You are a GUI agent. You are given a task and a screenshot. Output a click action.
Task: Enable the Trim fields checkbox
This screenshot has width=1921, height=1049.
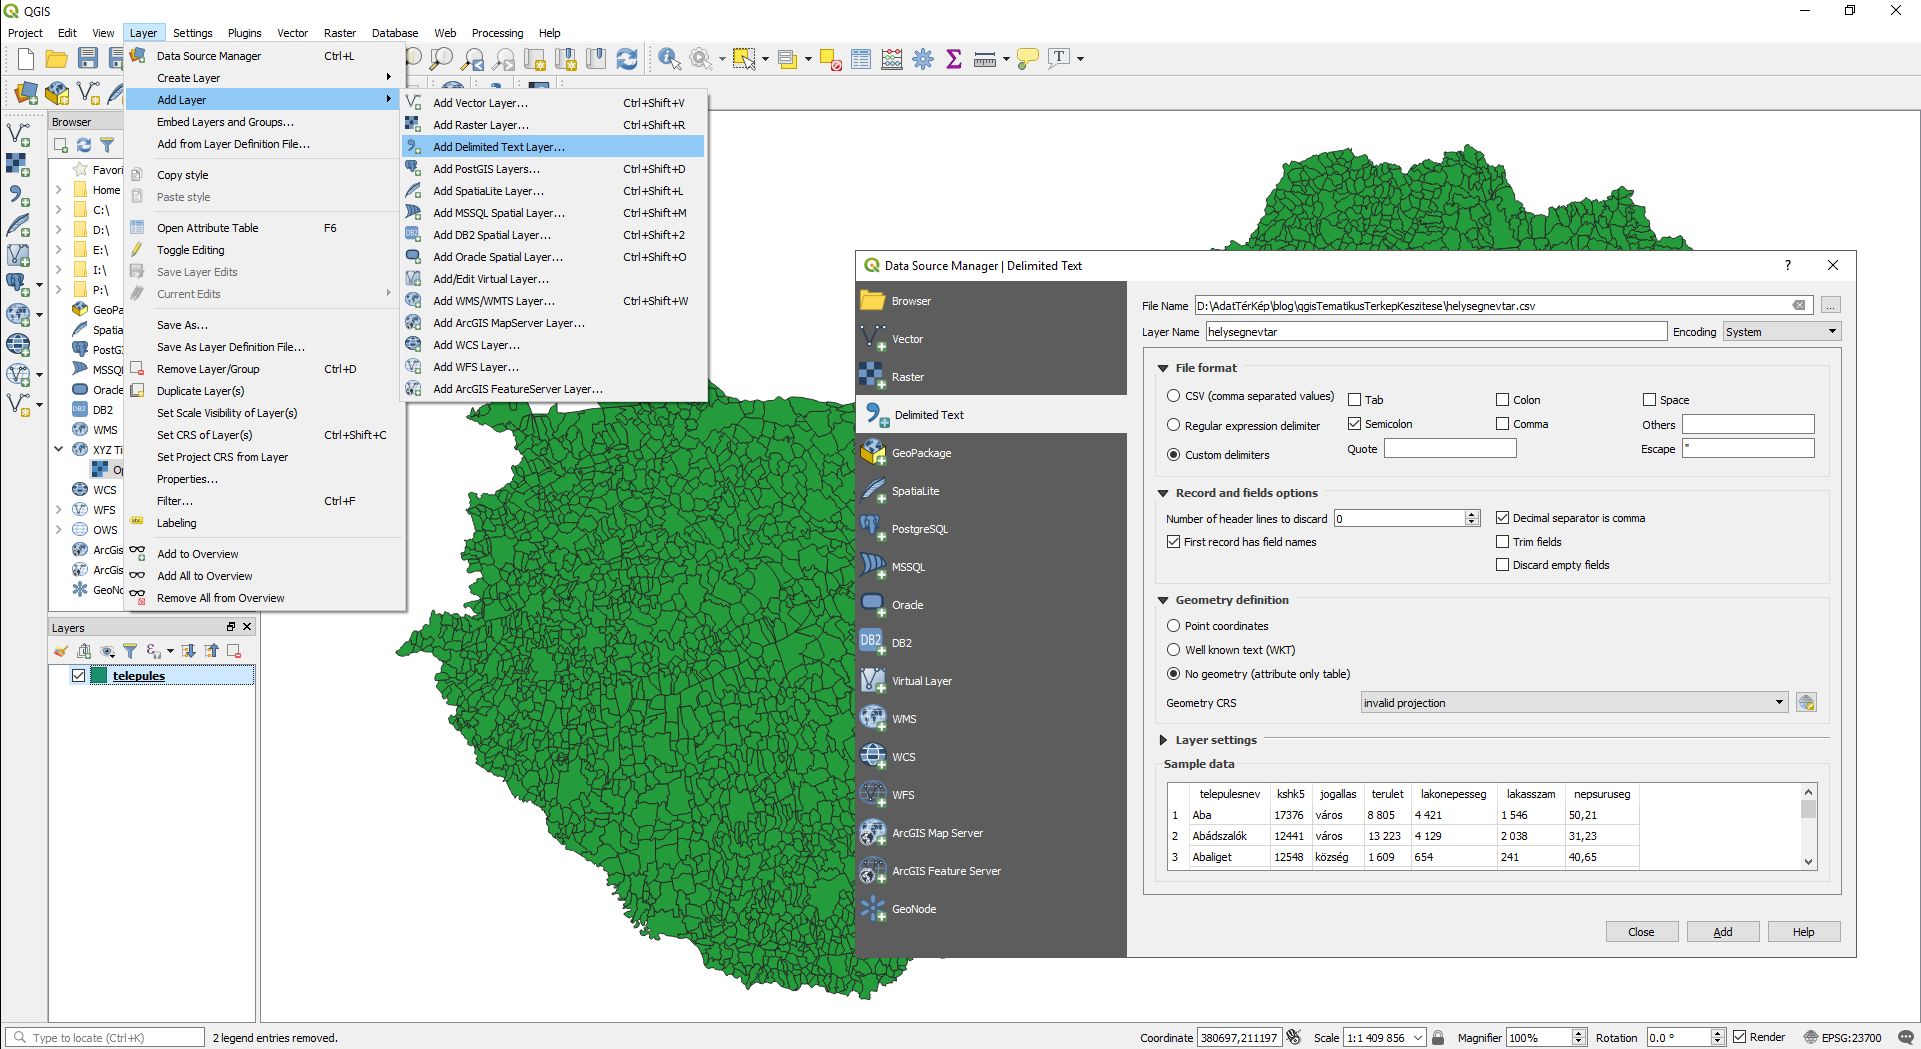coord(1503,542)
